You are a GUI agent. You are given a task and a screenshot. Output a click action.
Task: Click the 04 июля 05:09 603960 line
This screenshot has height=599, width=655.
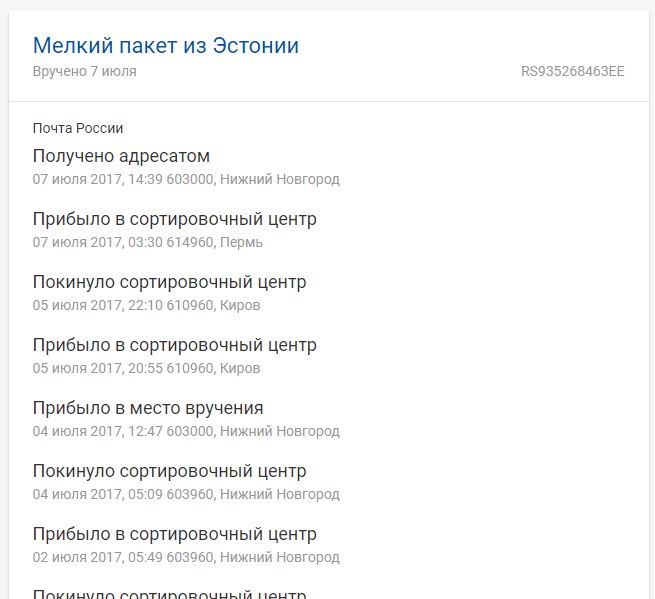click(x=186, y=494)
